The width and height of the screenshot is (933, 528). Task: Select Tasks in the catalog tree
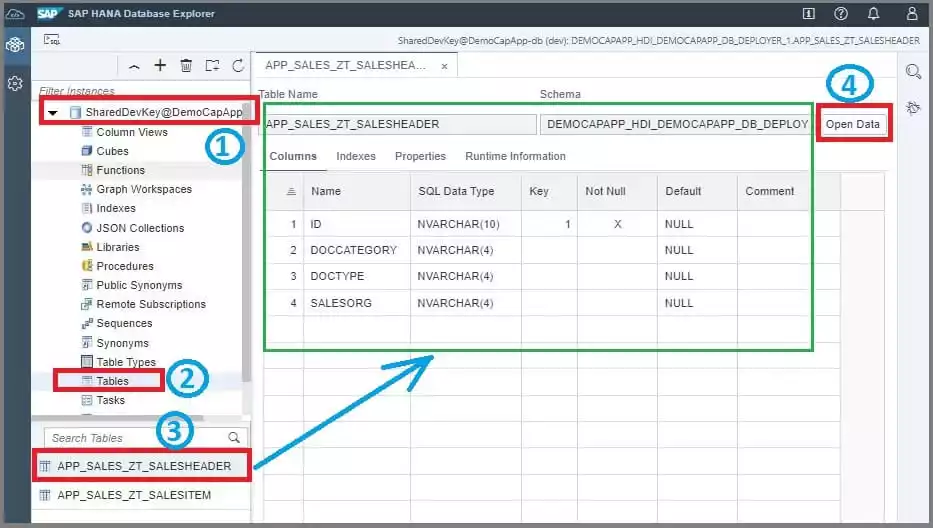[x=111, y=400]
